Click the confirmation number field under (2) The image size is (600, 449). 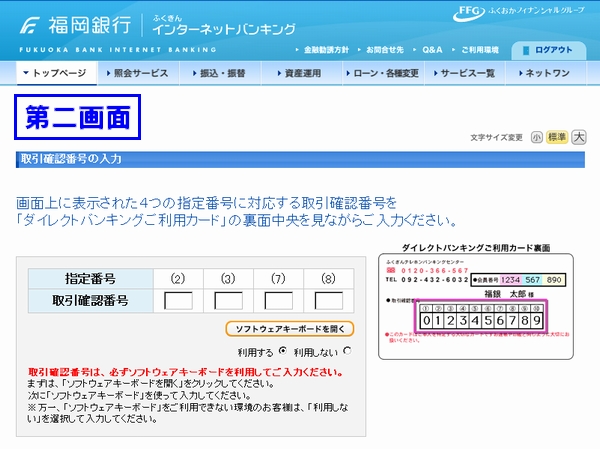click(x=178, y=301)
